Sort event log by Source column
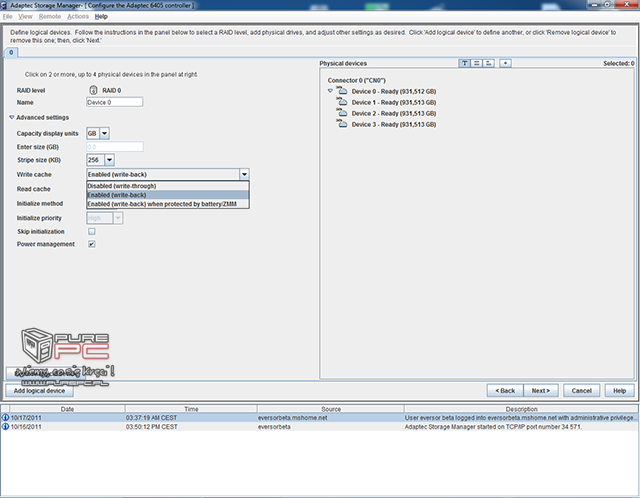This screenshot has width=640, height=498. [331, 409]
